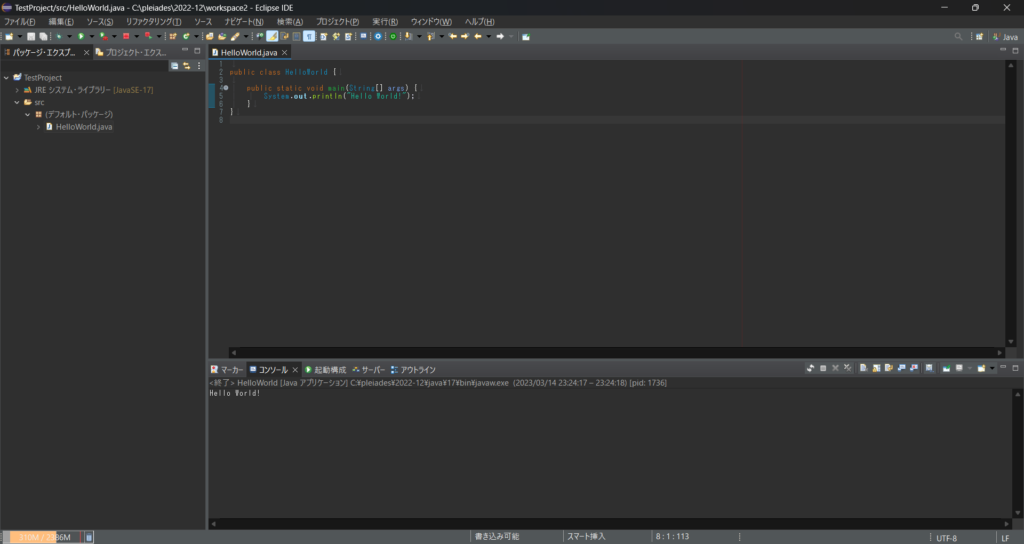This screenshot has height=544, width=1024.
Task: Click the search magnifier icon at top right
Action: 959,36
